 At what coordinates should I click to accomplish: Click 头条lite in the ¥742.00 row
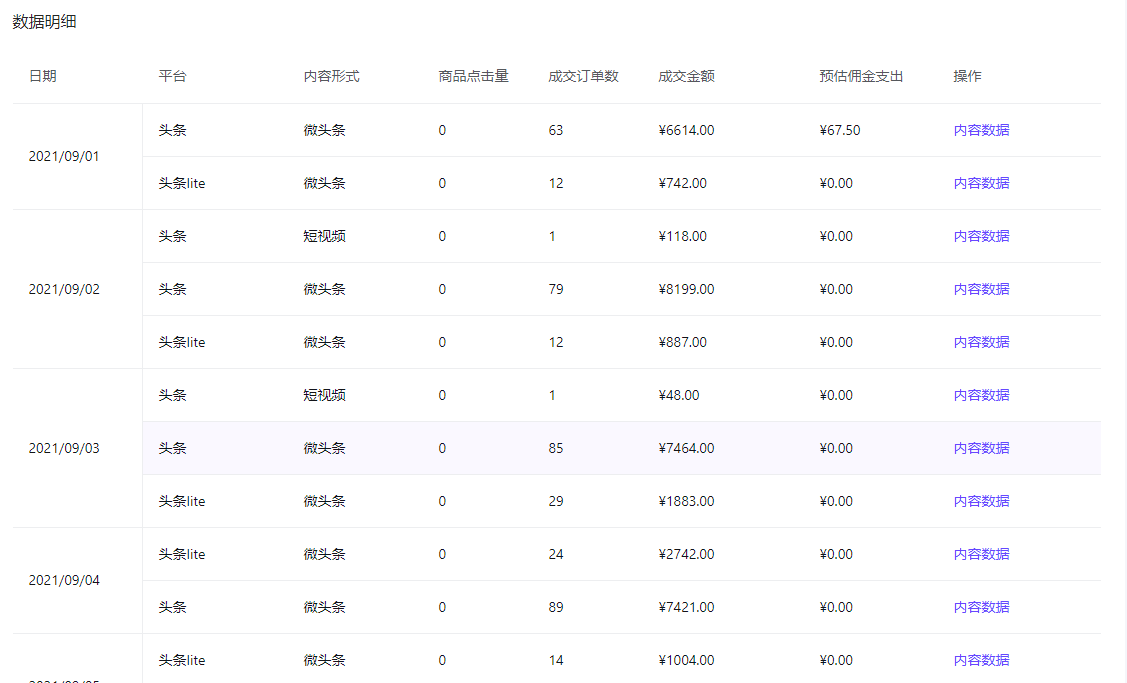[x=182, y=183]
